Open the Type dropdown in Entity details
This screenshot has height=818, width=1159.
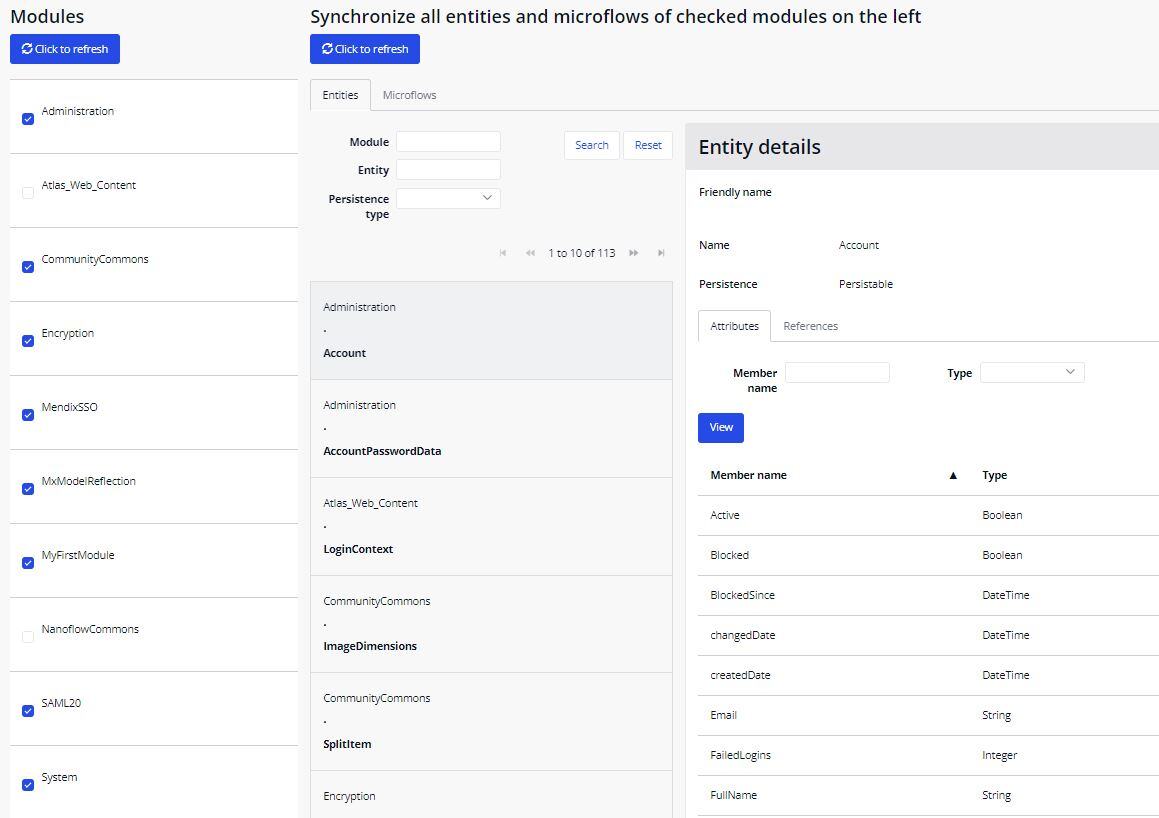pos(1031,372)
